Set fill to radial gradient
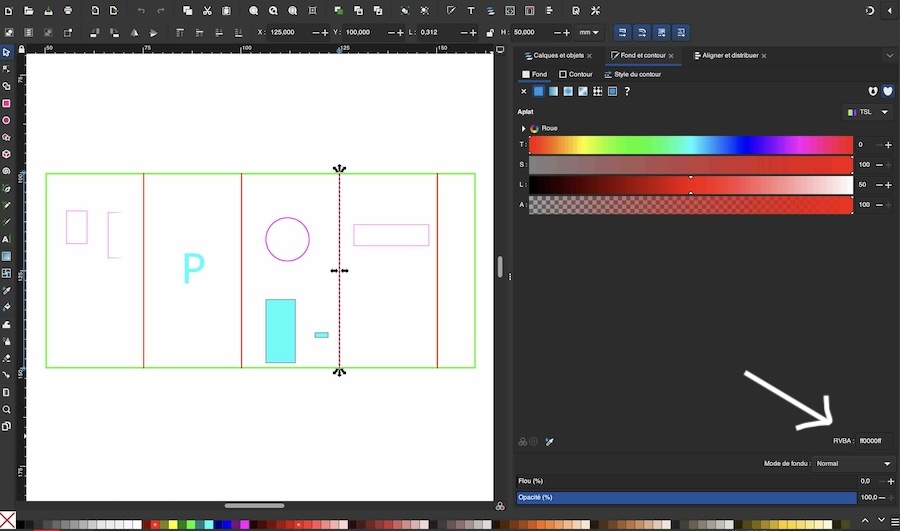The height and width of the screenshot is (531, 900). click(x=568, y=91)
